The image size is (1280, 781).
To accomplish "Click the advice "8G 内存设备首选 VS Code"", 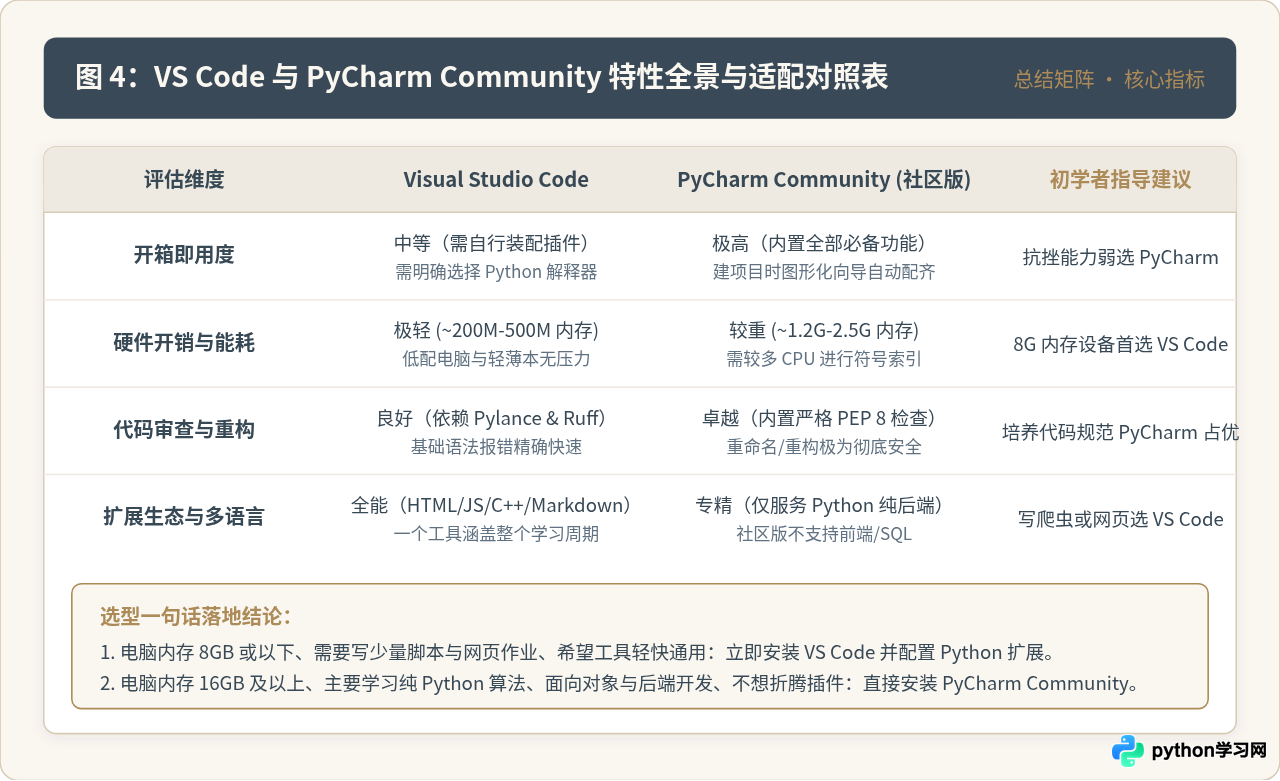I will coord(1120,345).
